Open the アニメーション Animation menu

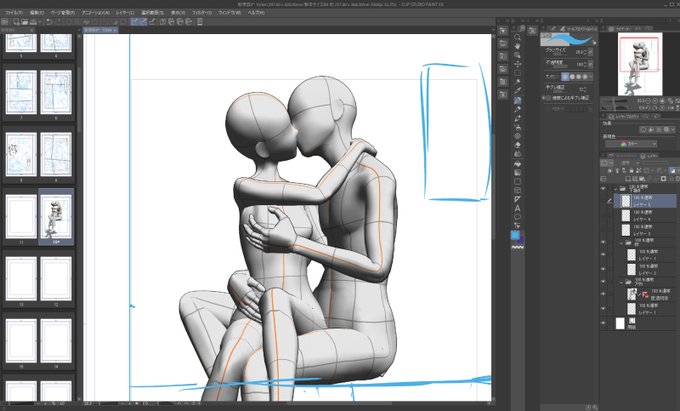(x=95, y=13)
